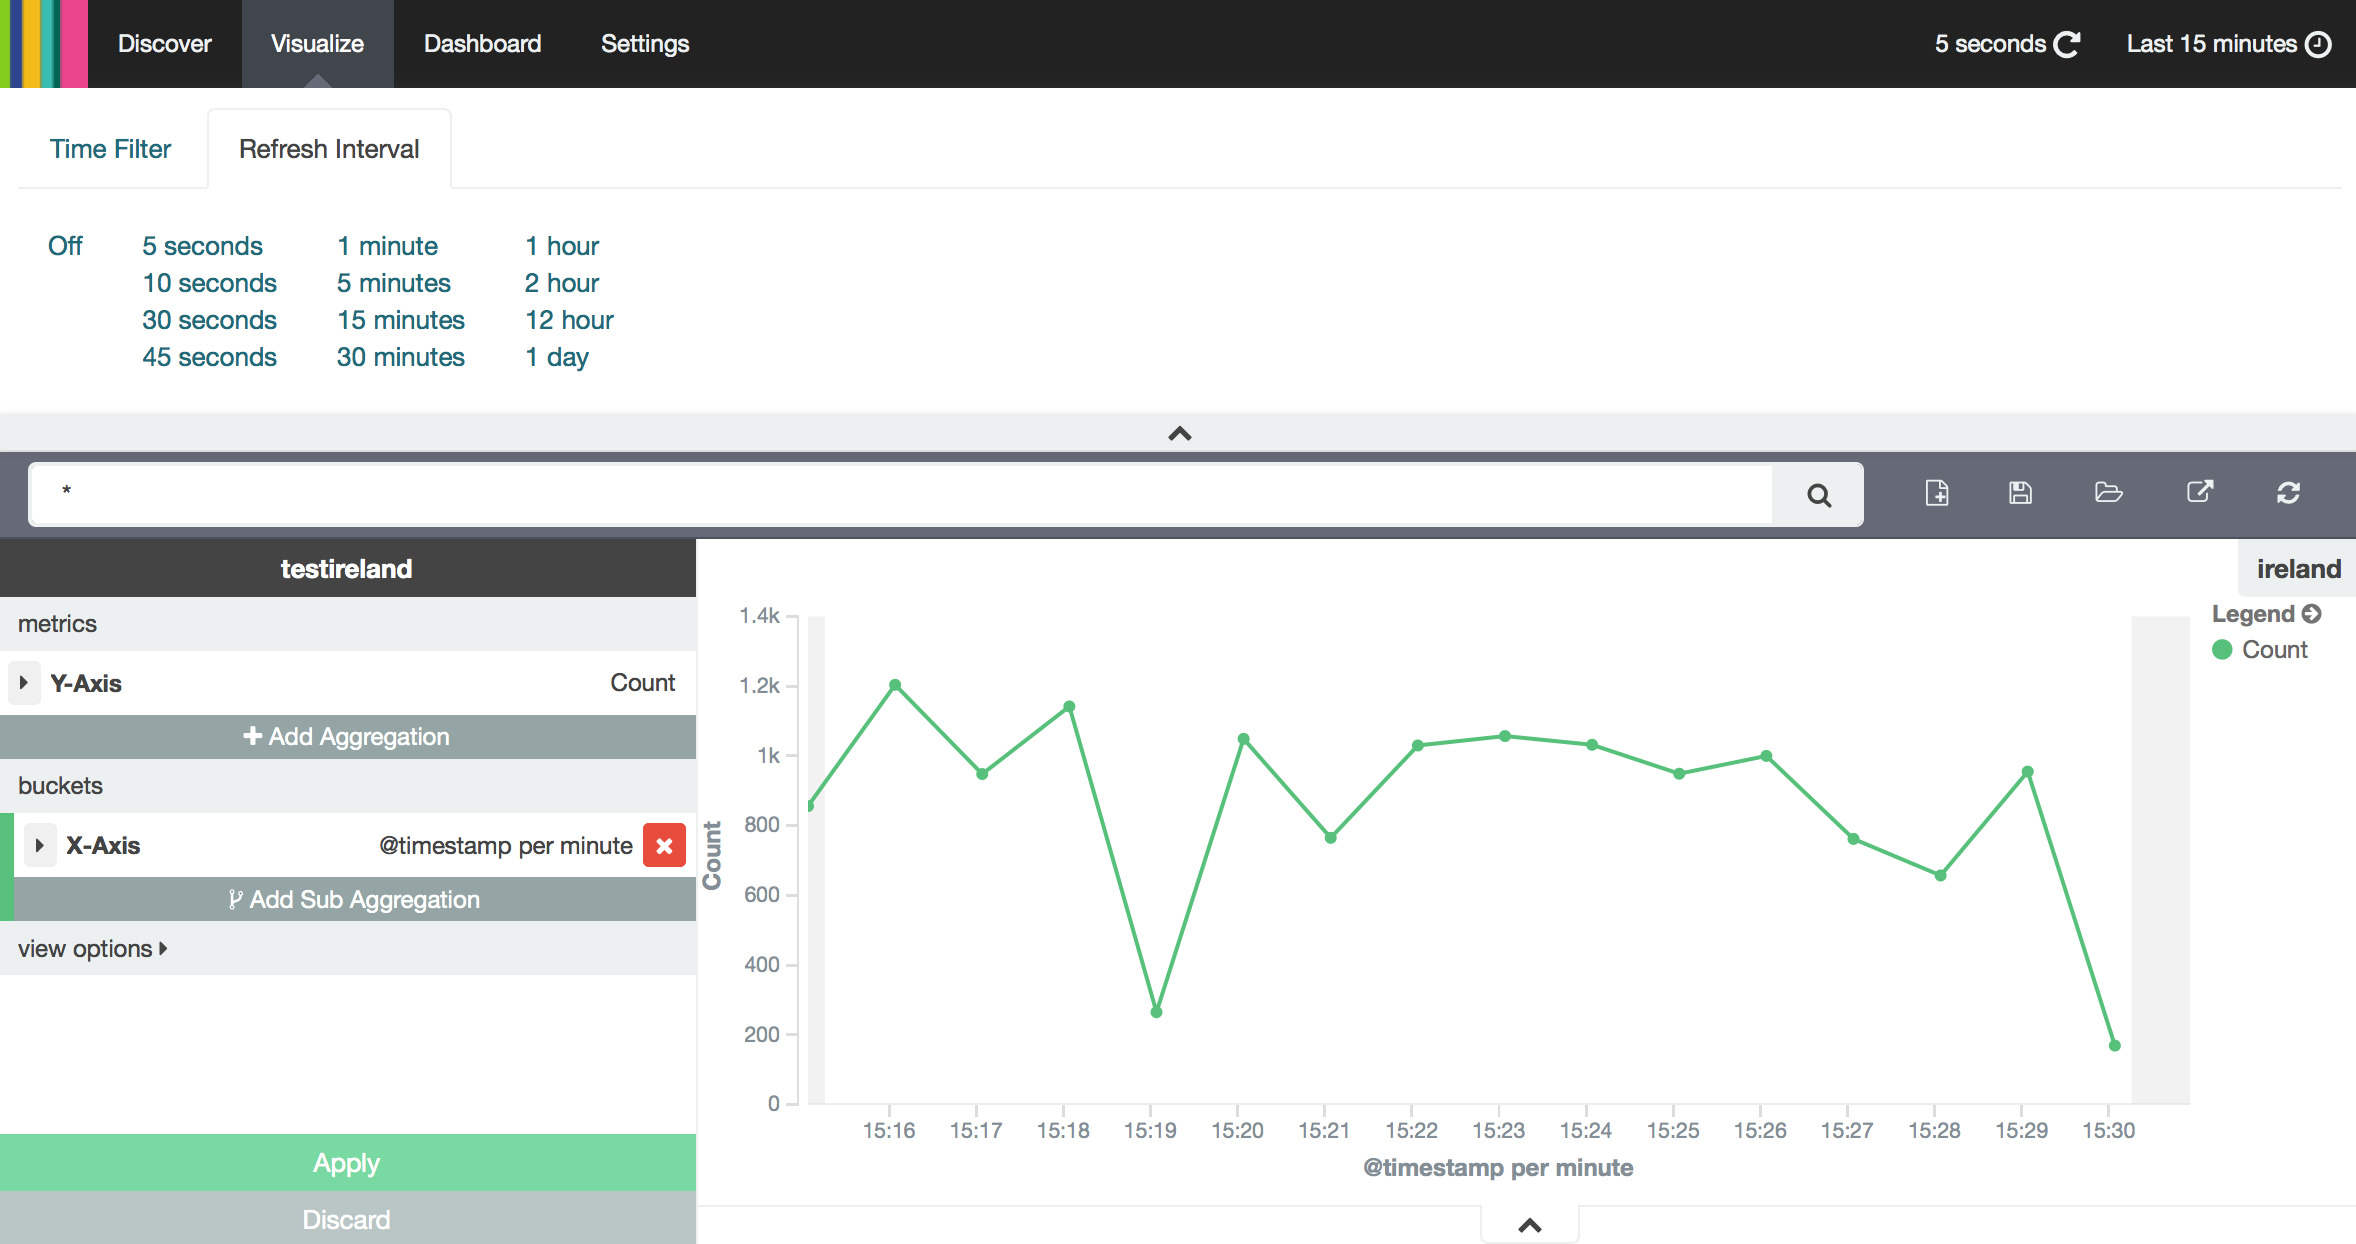Set refresh interval to 5 seconds
Viewport: 2356px width, 1244px height.
[202, 246]
